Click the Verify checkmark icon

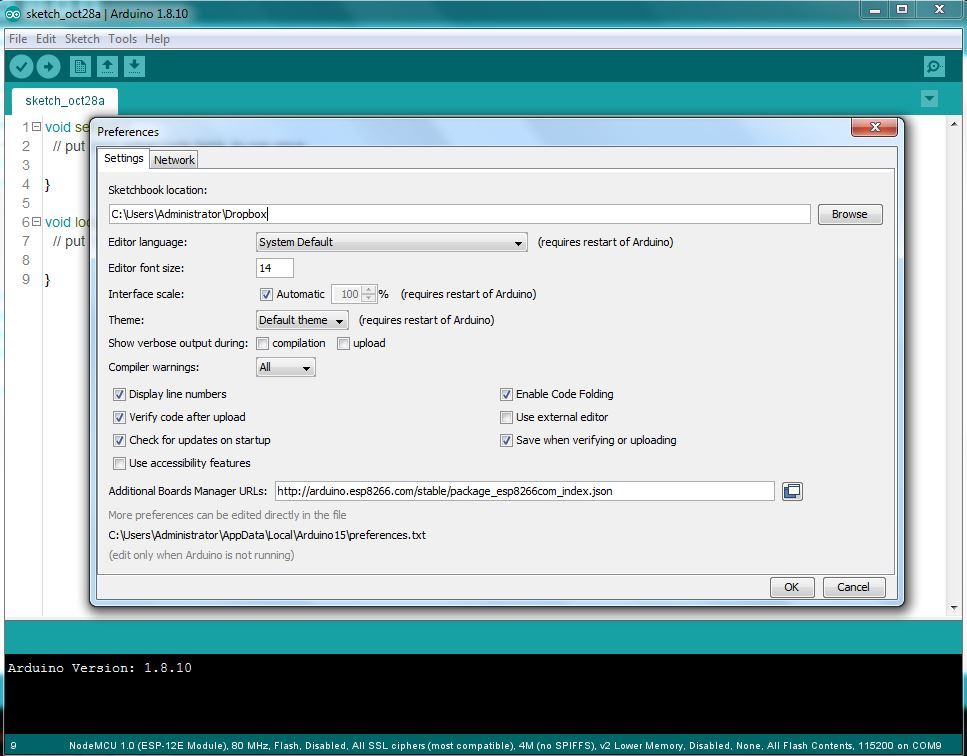click(21, 66)
